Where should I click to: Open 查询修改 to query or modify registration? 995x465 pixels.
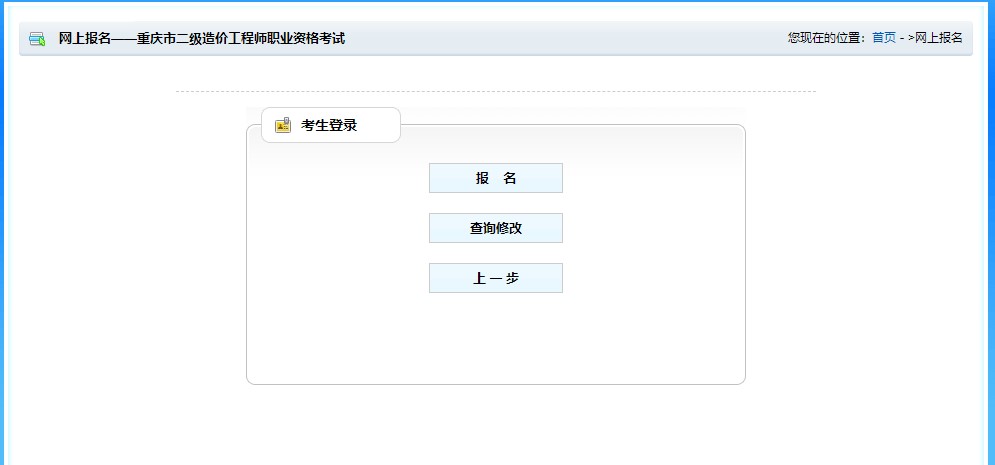click(x=495, y=228)
